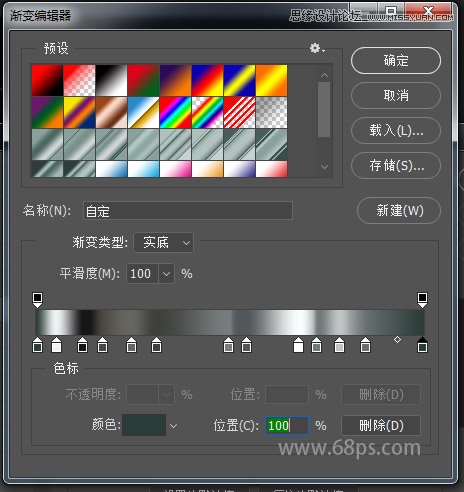Click the midpoint diamond marker
The width and height of the screenshot is (464, 492).
point(397,340)
